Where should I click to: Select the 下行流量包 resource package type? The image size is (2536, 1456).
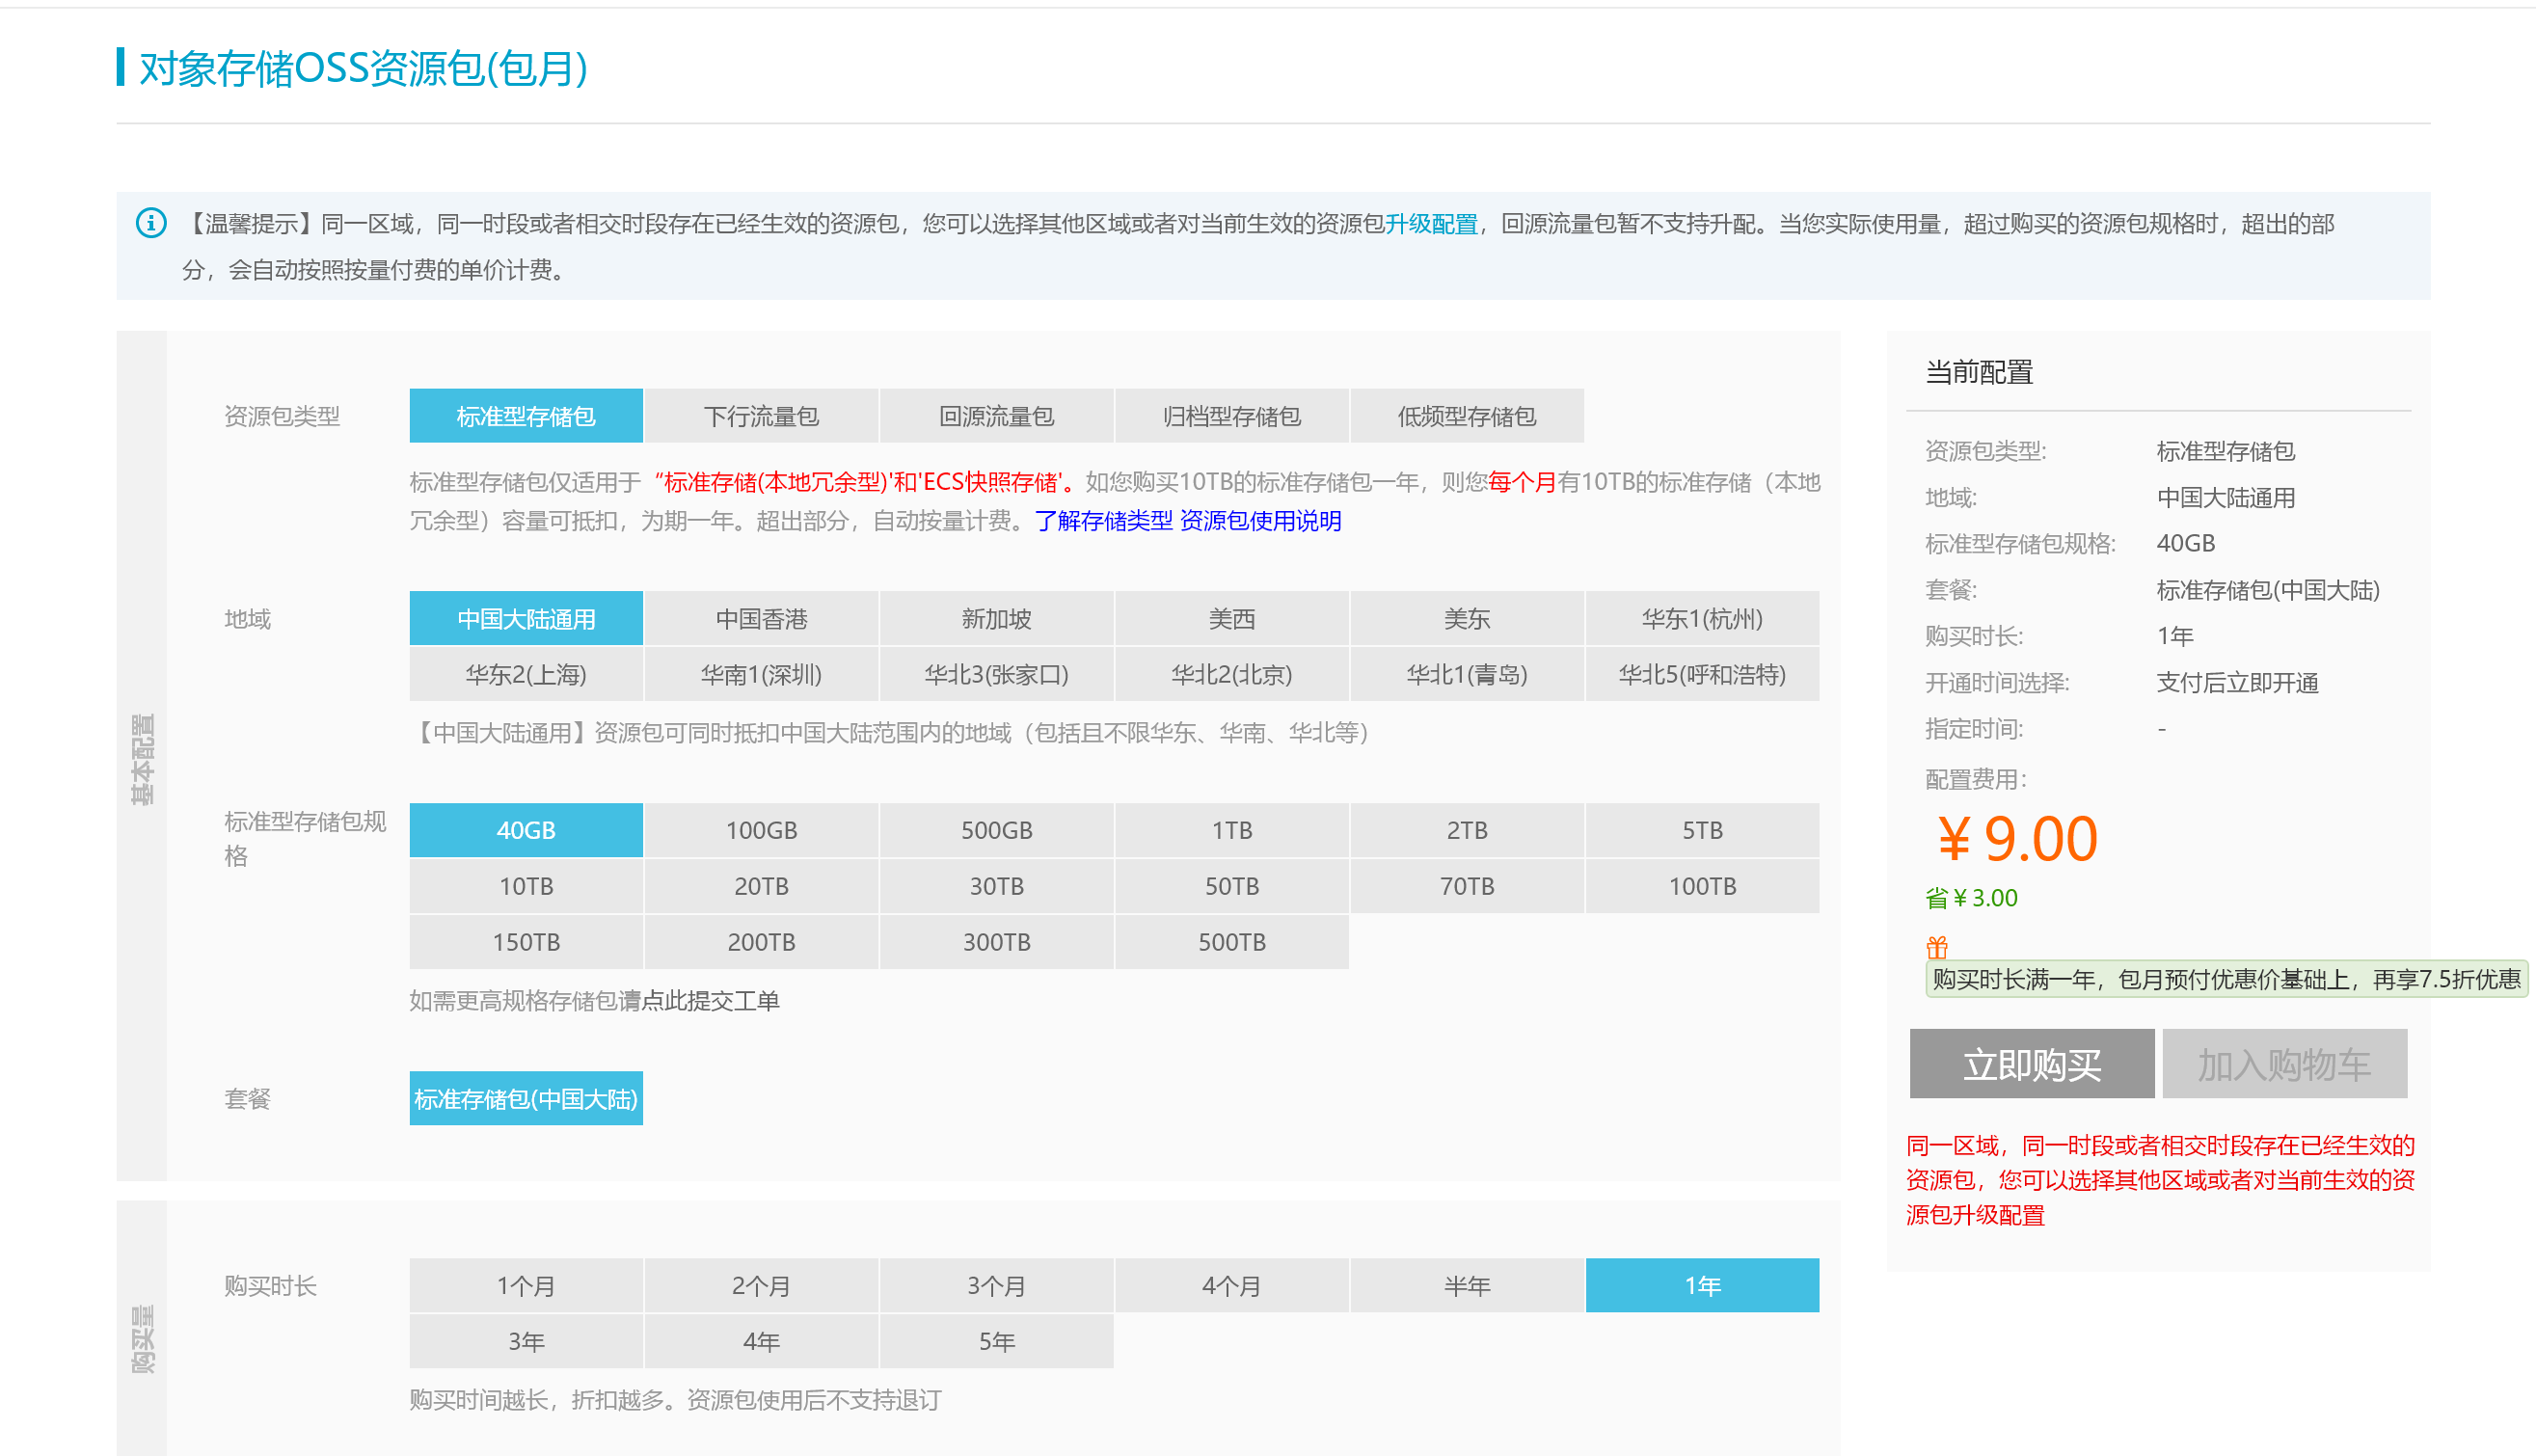click(x=761, y=416)
